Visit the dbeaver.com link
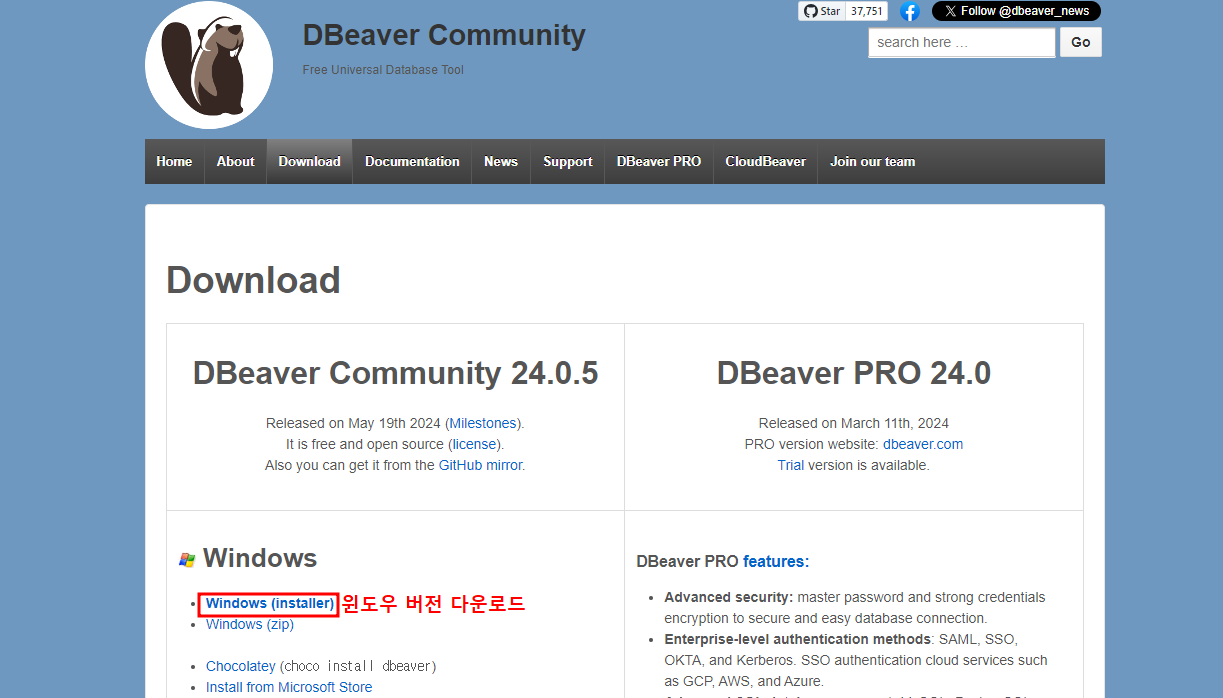The width and height of the screenshot is (1223, 698). [923, 444]
